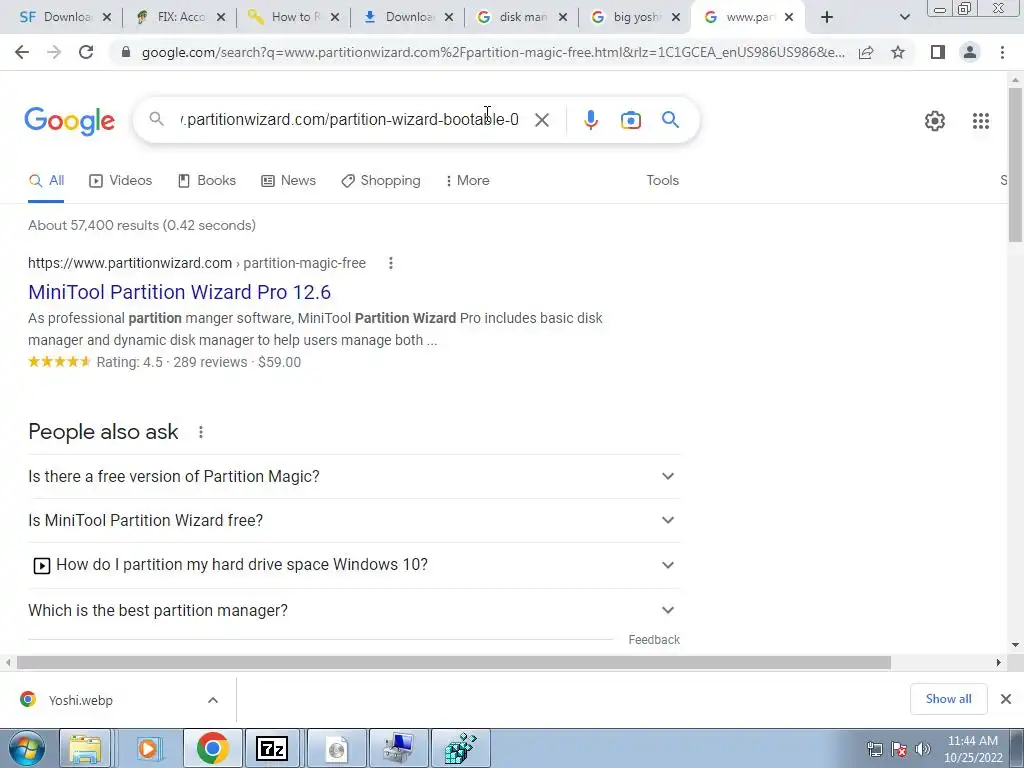Open the Action Center flag tray icon

(899, 749)
